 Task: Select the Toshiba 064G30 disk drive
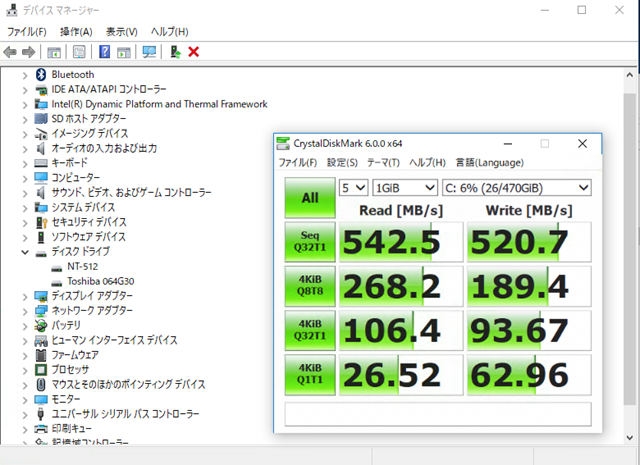click(101, 282)
